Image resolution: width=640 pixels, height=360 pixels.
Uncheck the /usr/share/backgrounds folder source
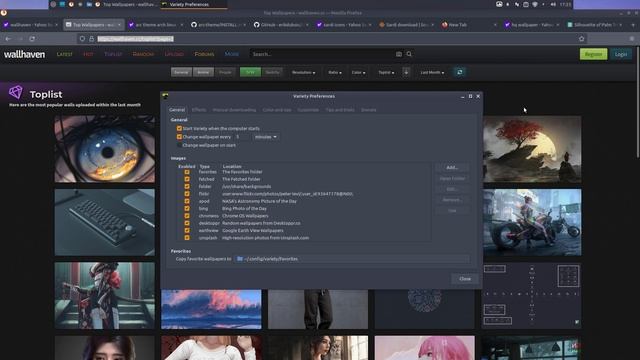click(187, 187)
